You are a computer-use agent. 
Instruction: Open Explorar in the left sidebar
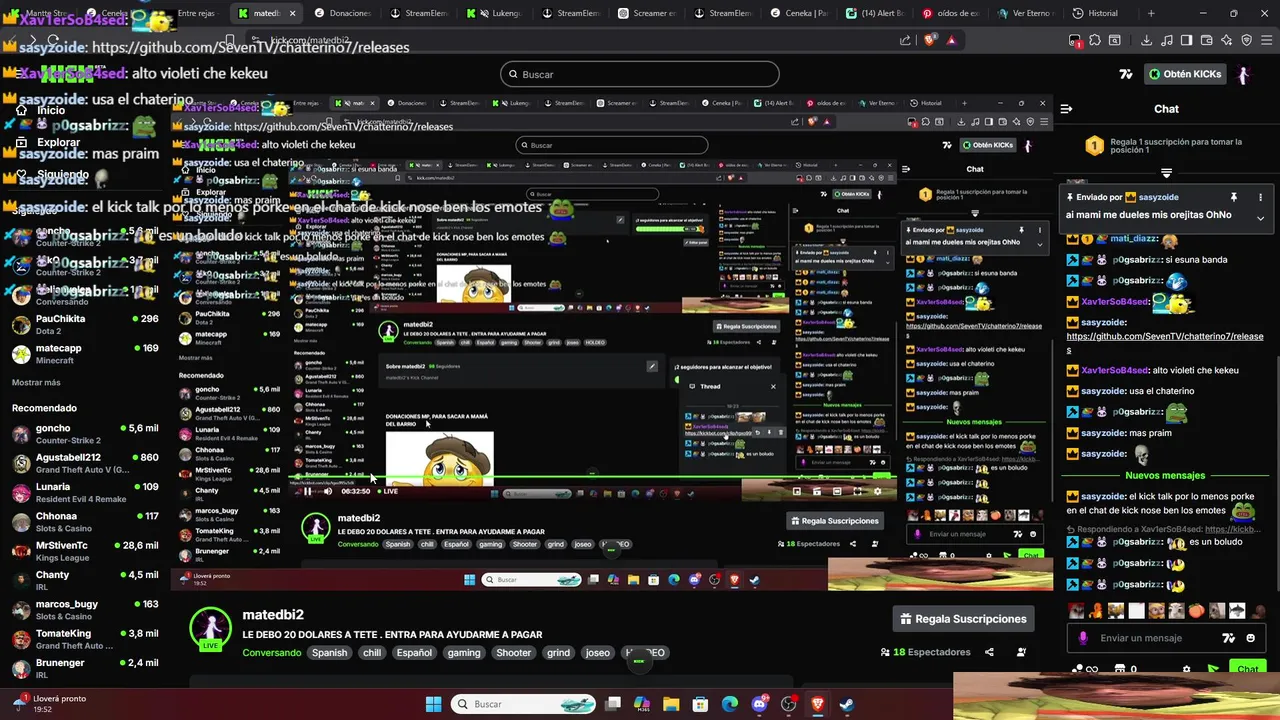[48, 142]
